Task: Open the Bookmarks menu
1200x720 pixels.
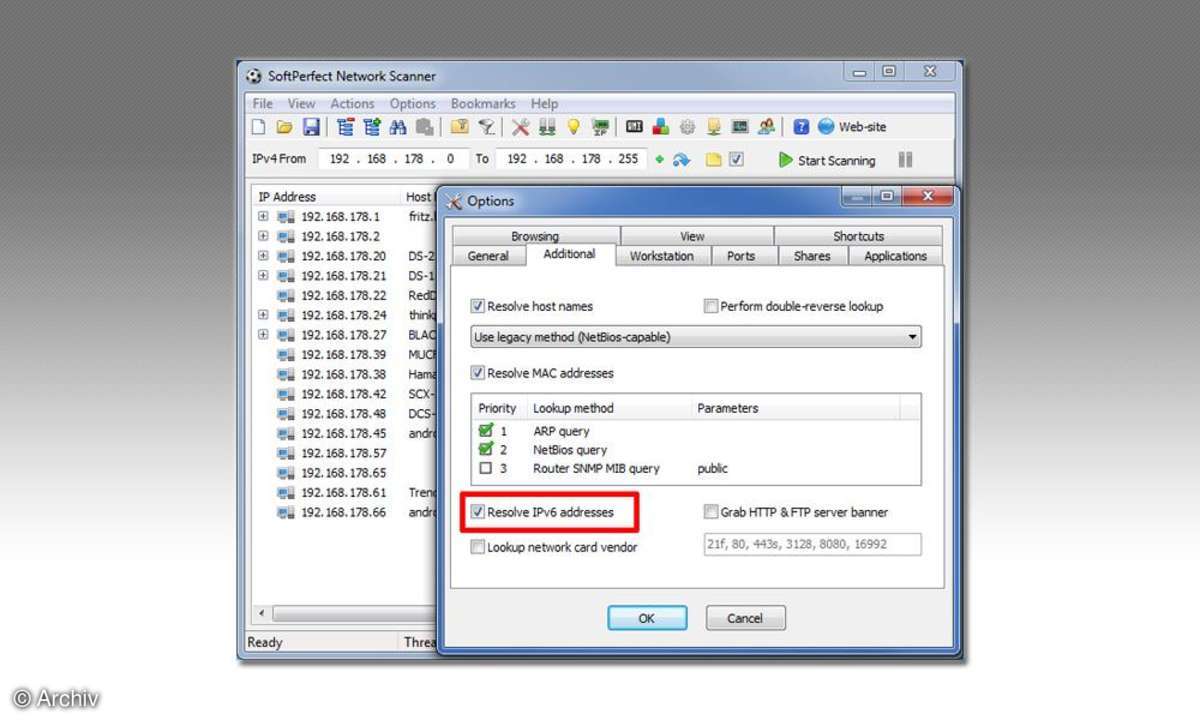Action: coord(483,103)
